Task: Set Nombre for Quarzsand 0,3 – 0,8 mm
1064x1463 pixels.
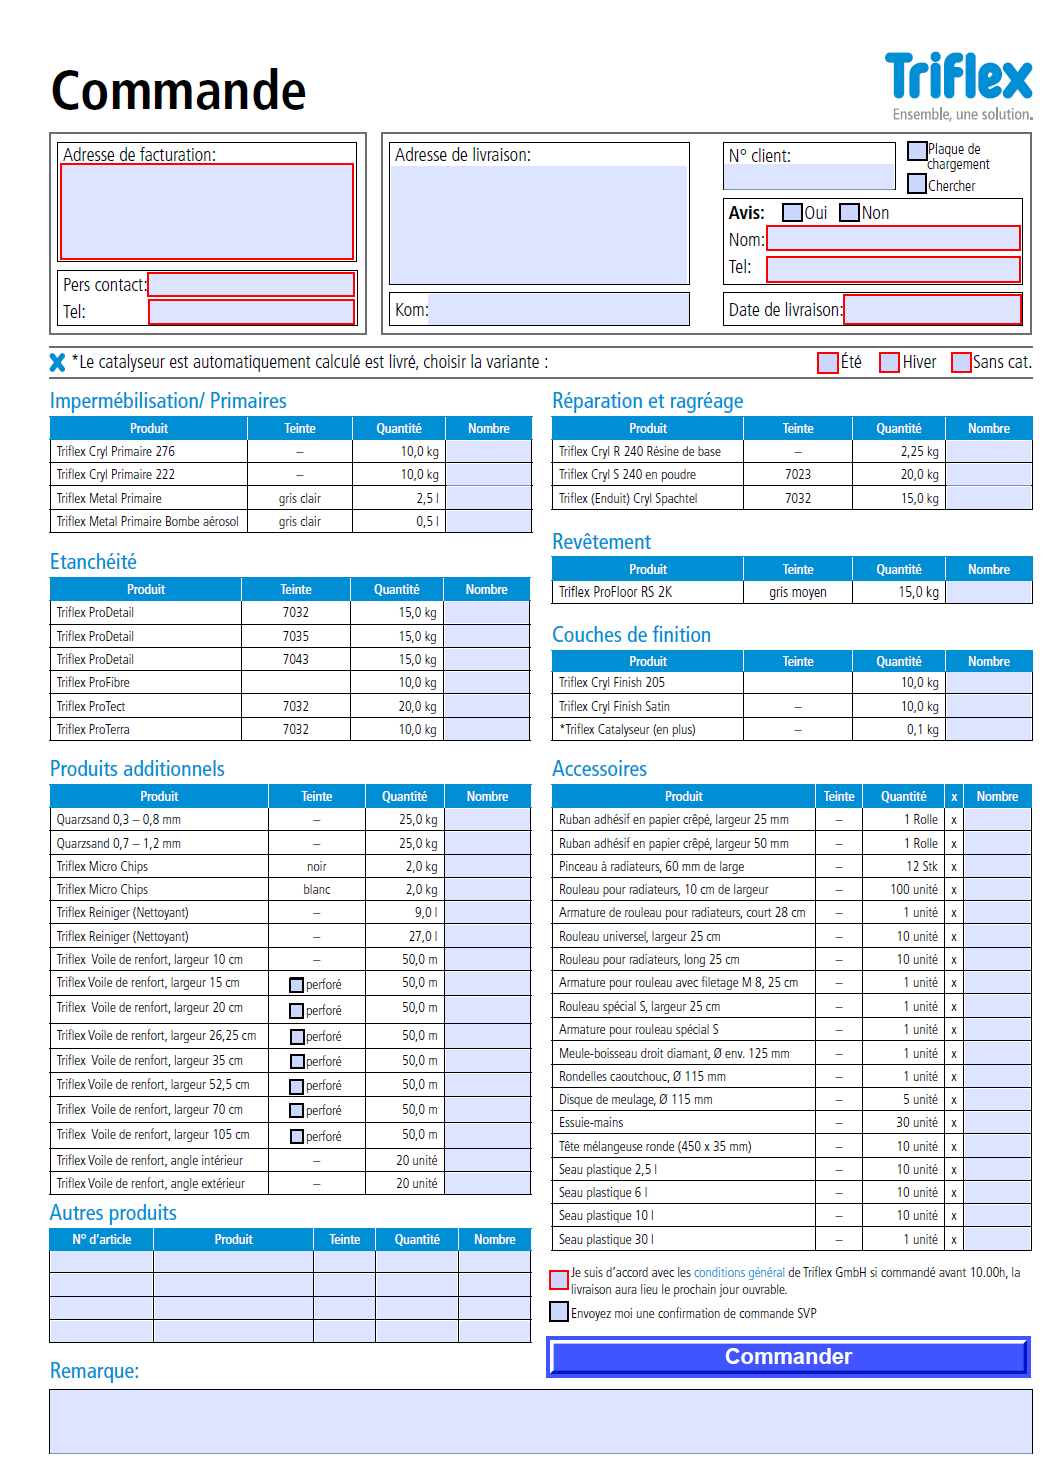Action: pos(487,819)
